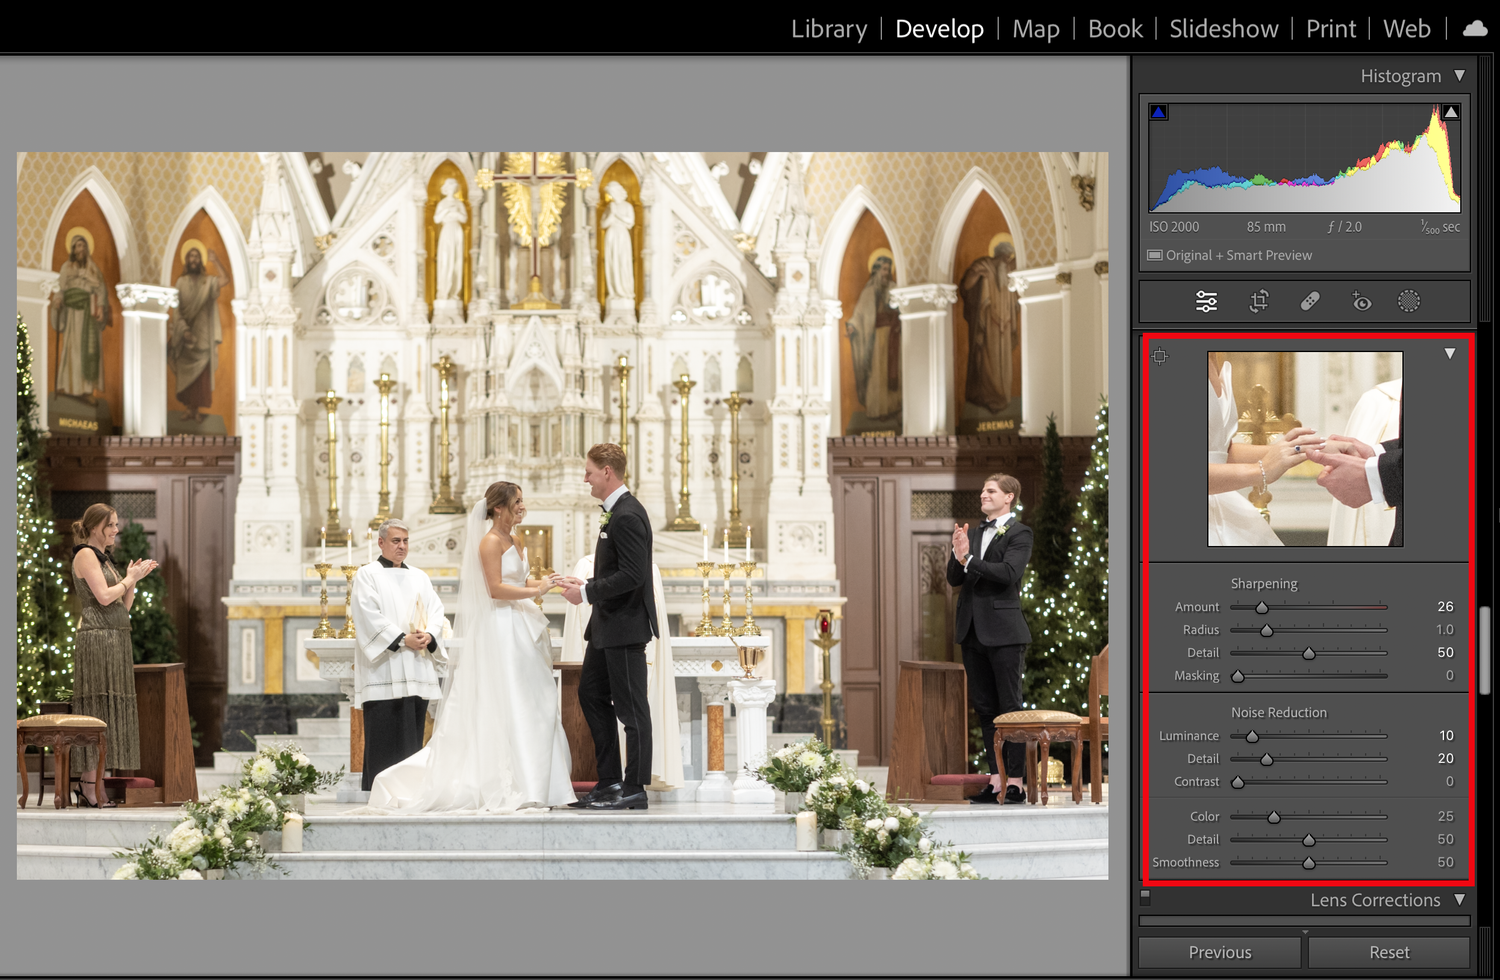This screenshot has height=980, width=1500.
Task: Activate the Detail panel zoom target icon
Action: [x=1159, y=356]
